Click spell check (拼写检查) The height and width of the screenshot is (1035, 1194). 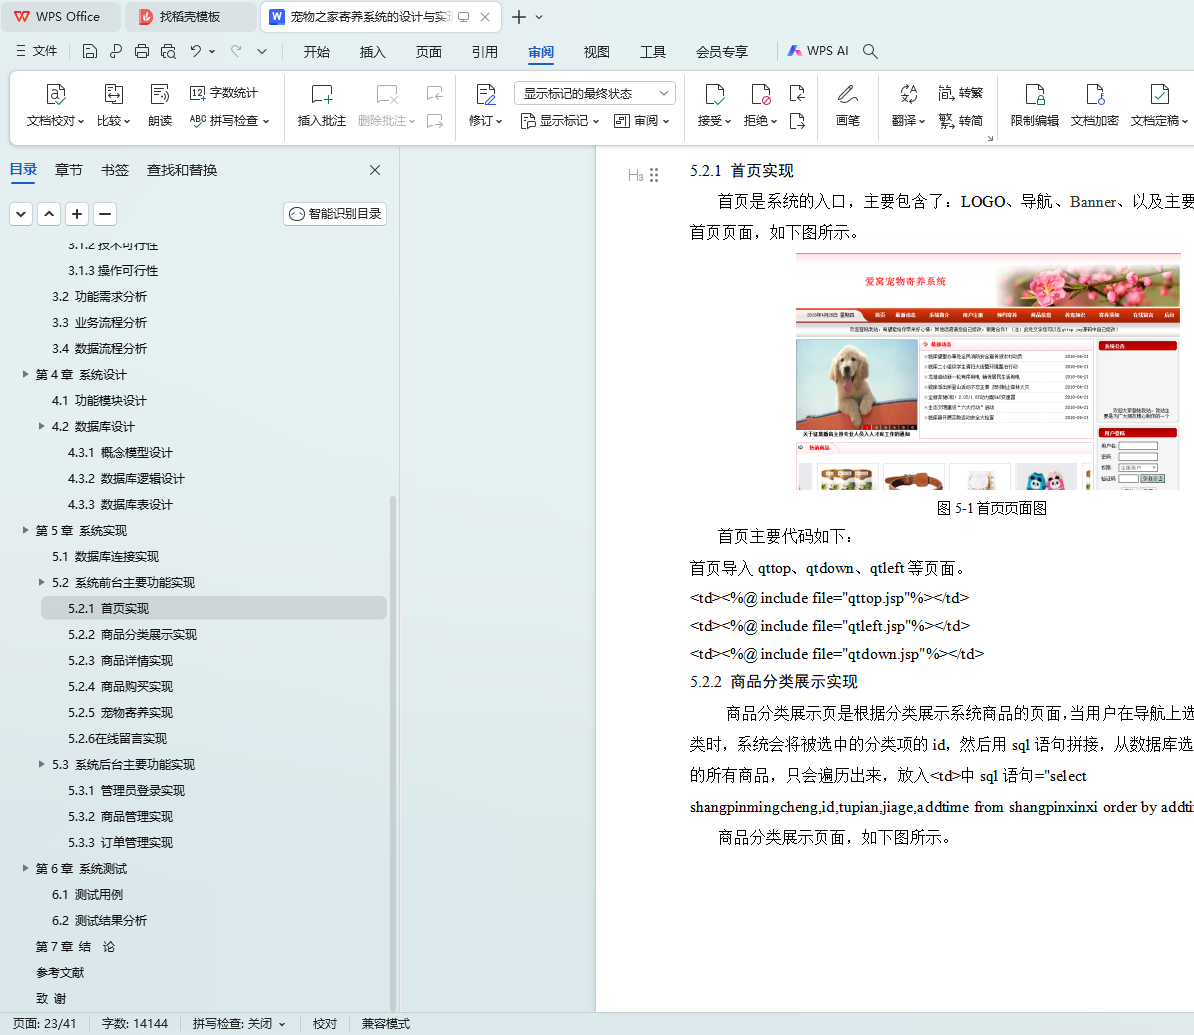pos(229,120)
